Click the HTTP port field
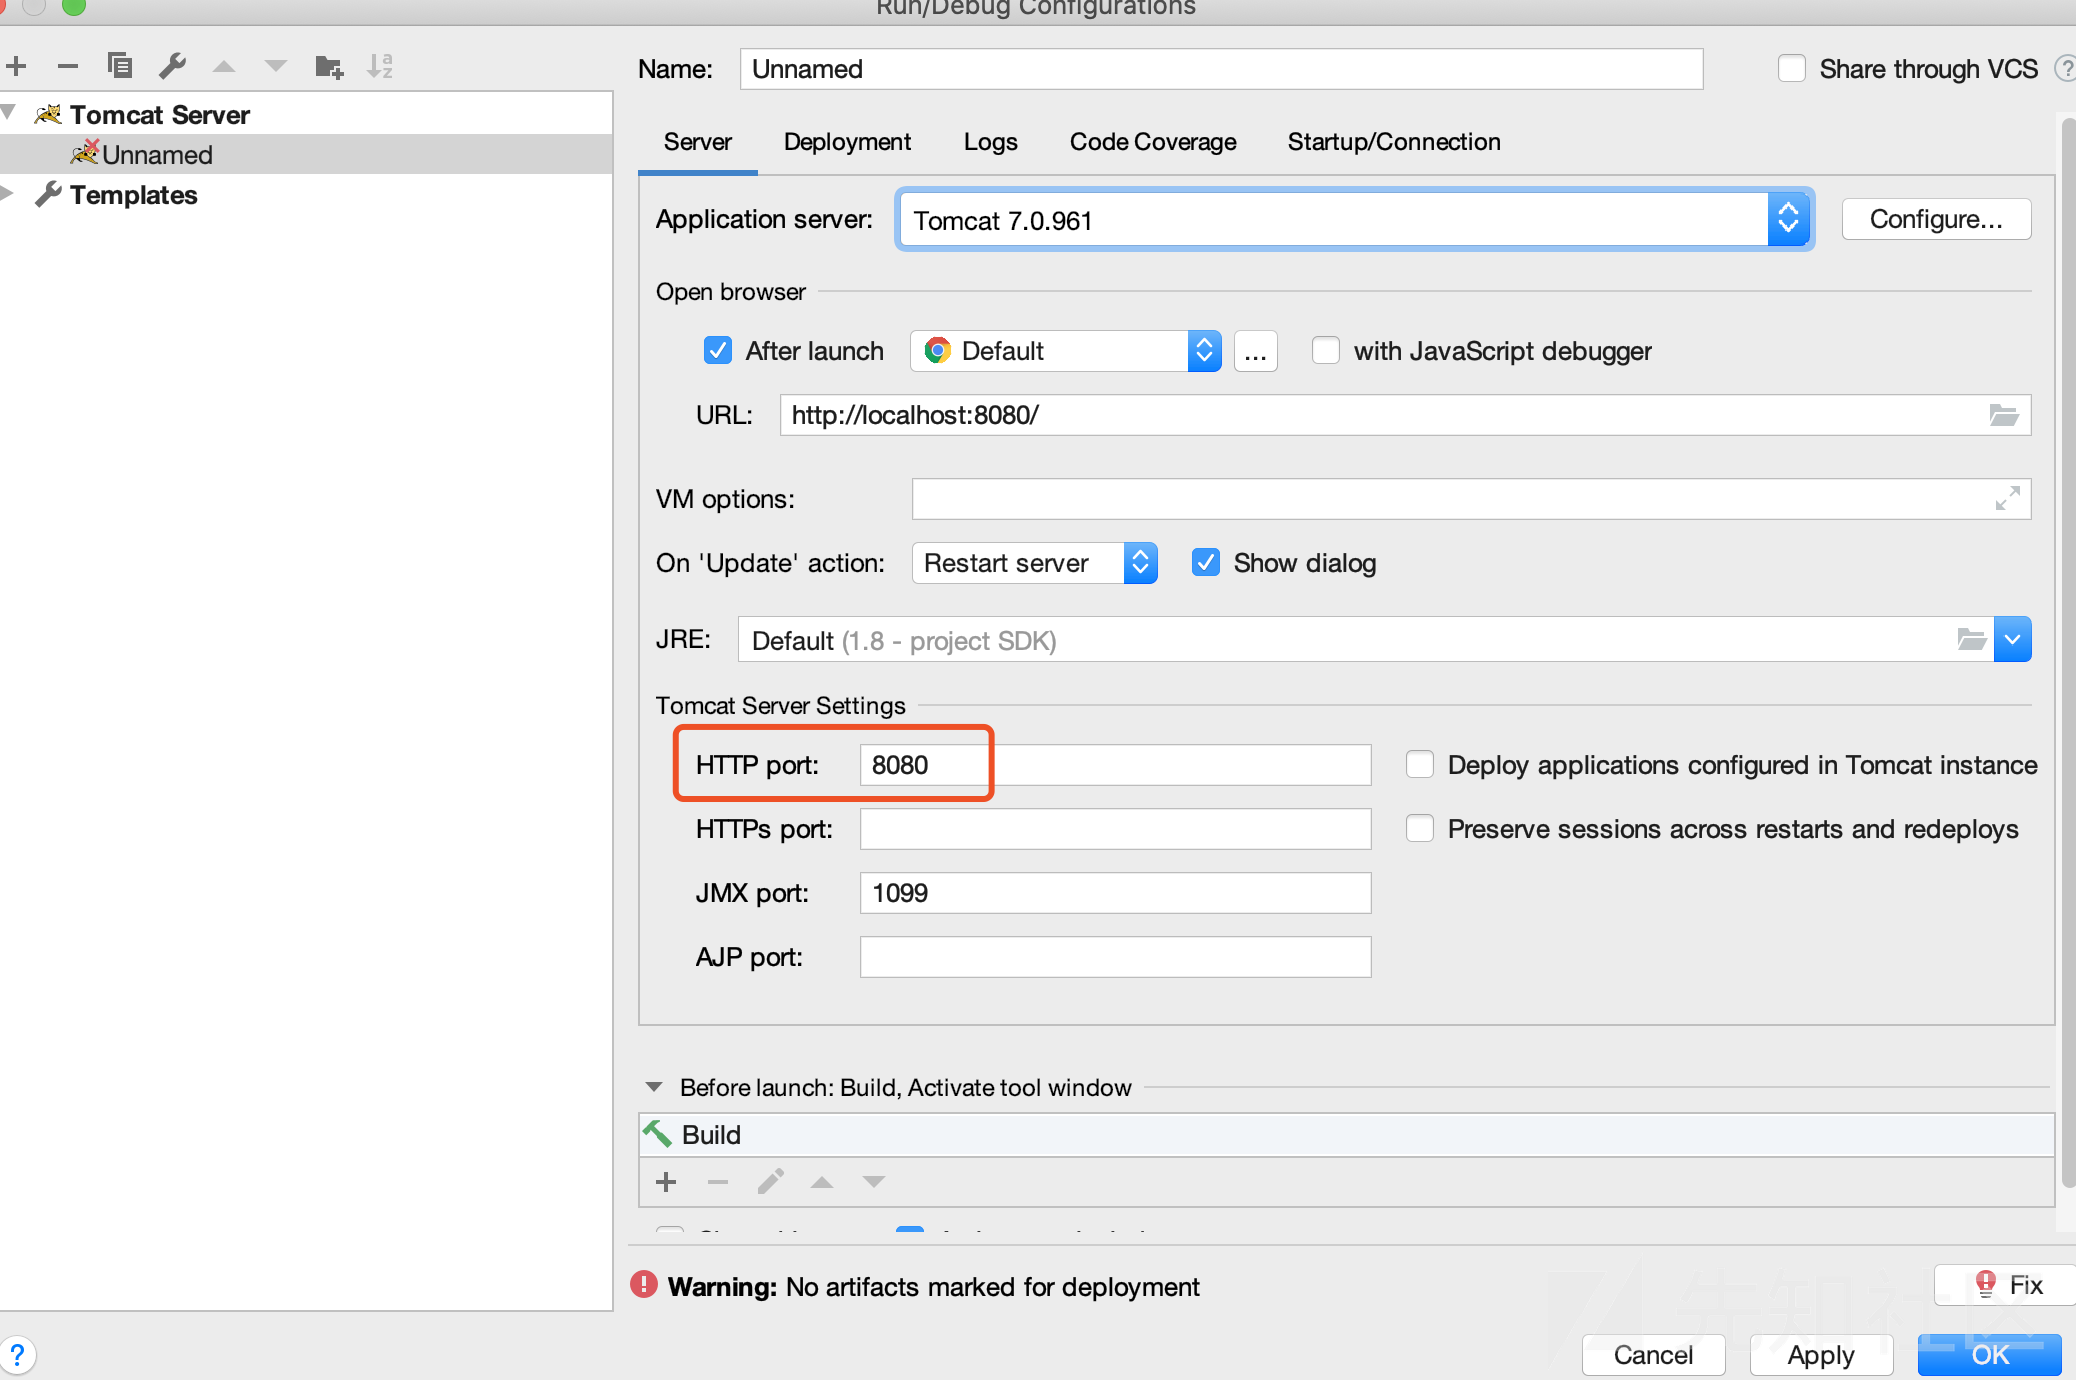The width and height of the screenshot is (2076, 1380). (1116, 765)
